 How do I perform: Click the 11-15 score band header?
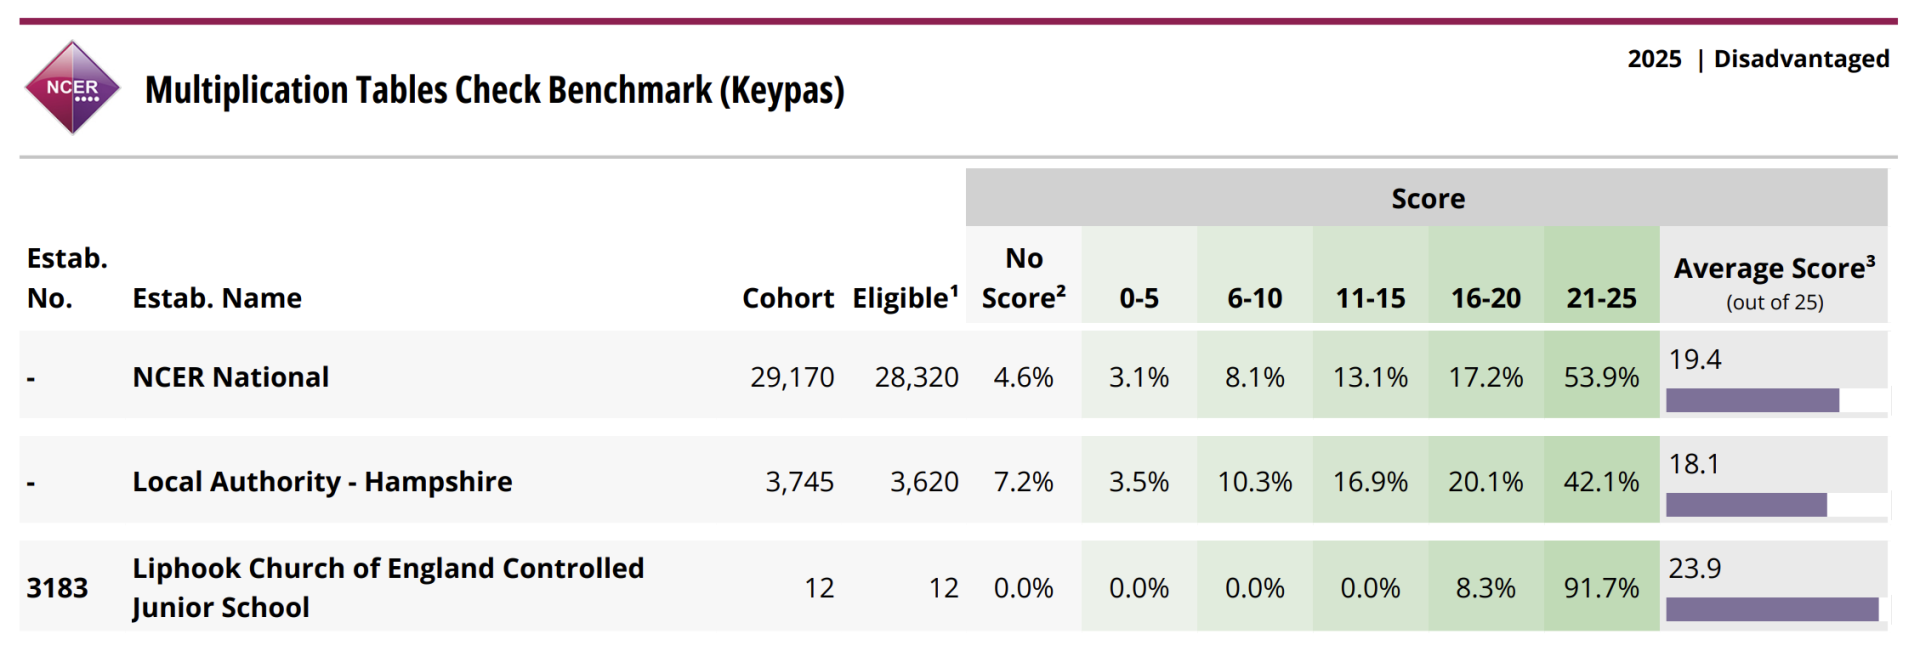coord(1370,298)
